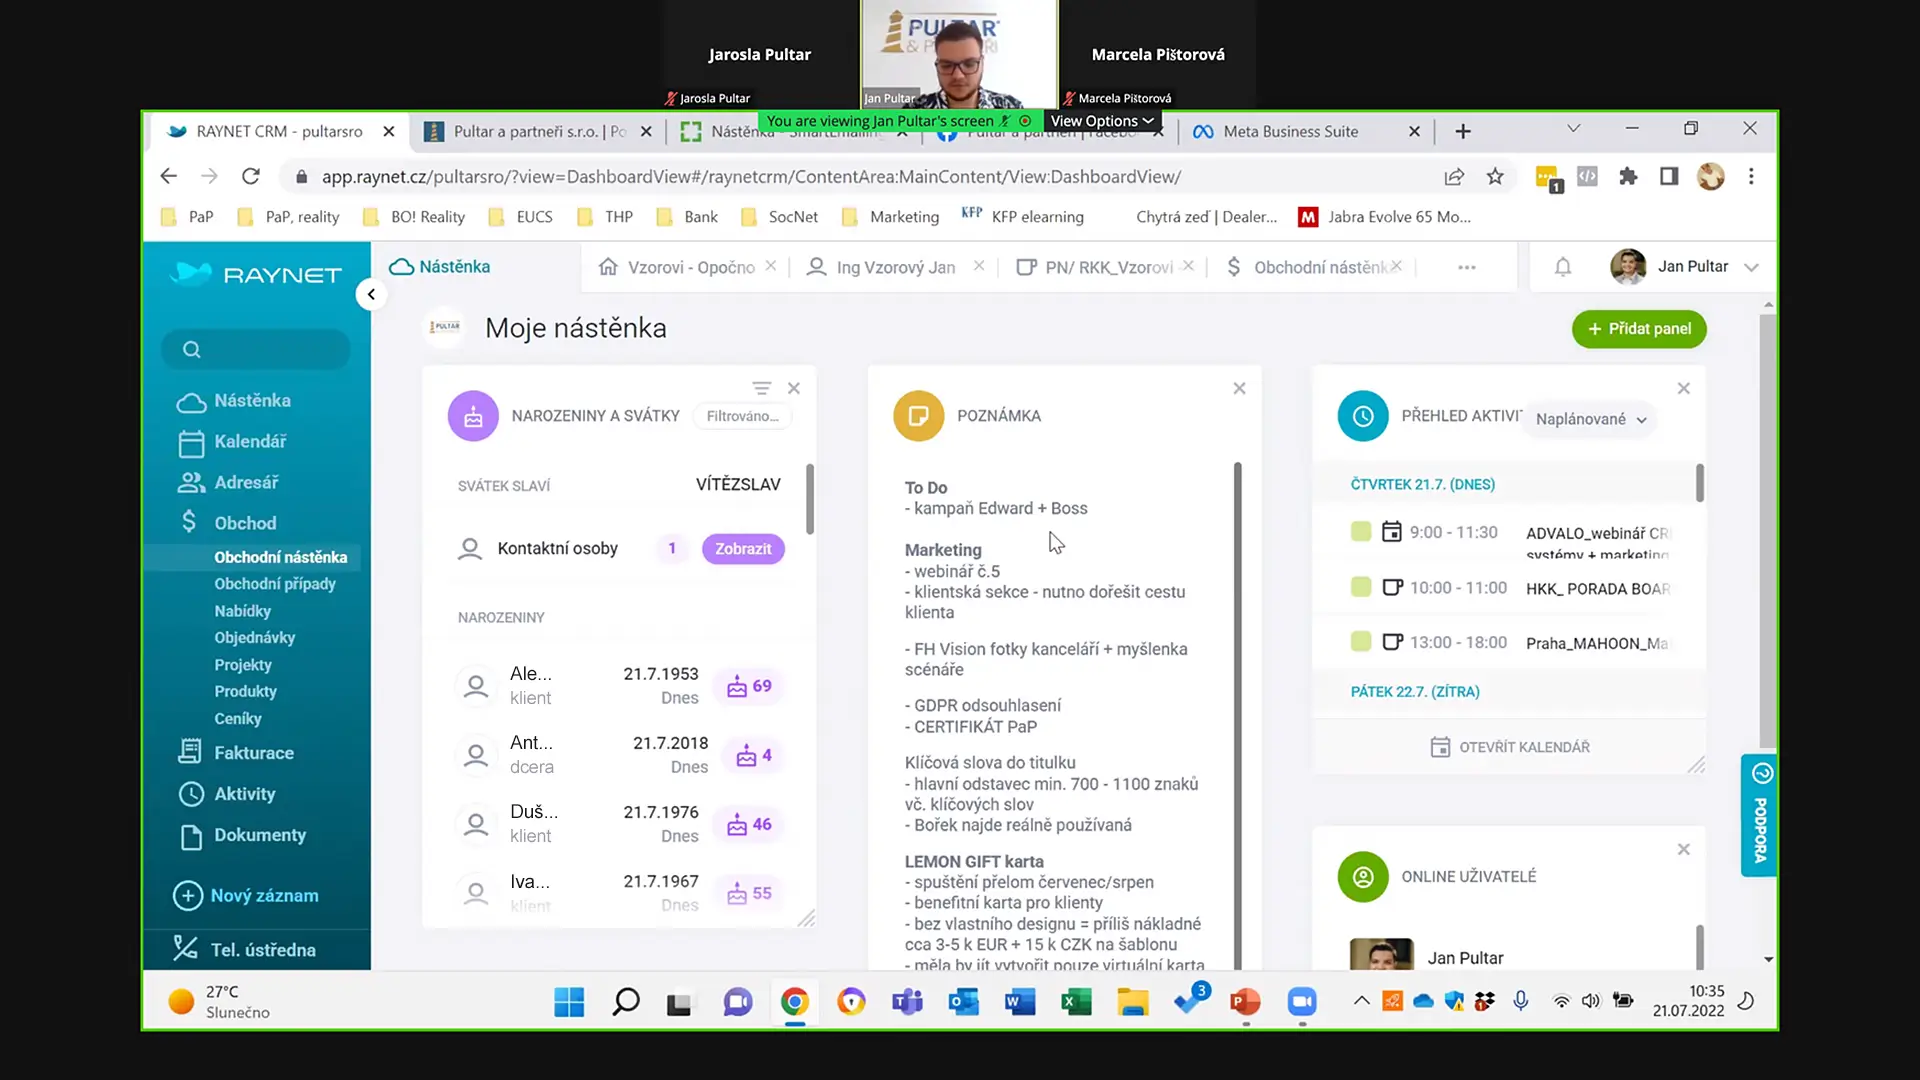This screenshot has height=1080, width=1920.
Task: Click the Přidat panel button
Action: (x=1639, y=329)
